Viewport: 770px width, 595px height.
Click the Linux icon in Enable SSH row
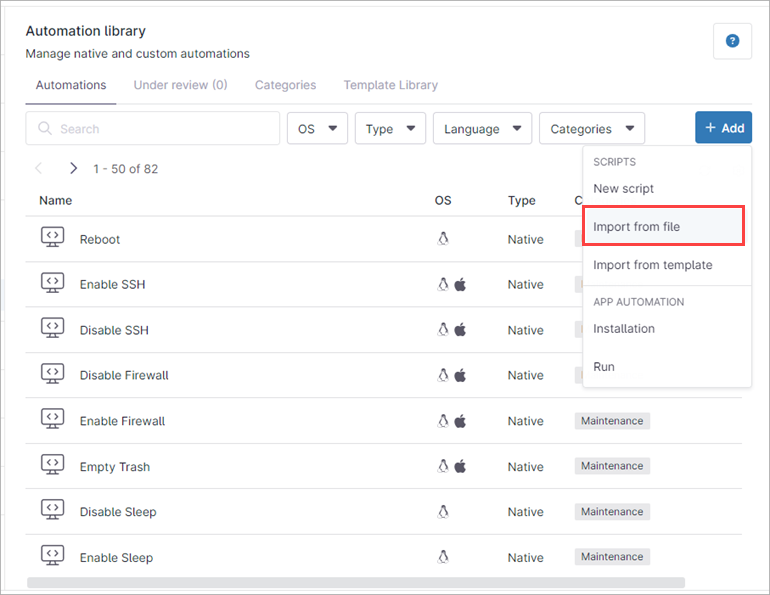pos(443,284)
